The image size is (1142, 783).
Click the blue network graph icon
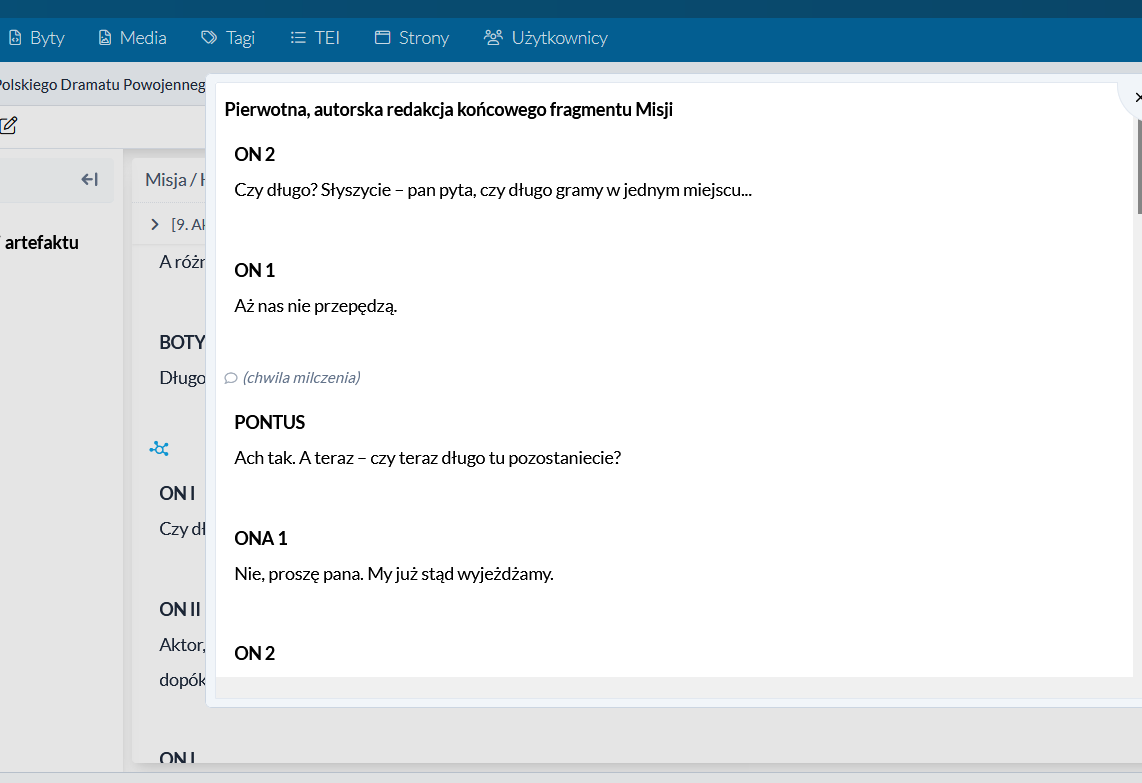tap(159, 449)
